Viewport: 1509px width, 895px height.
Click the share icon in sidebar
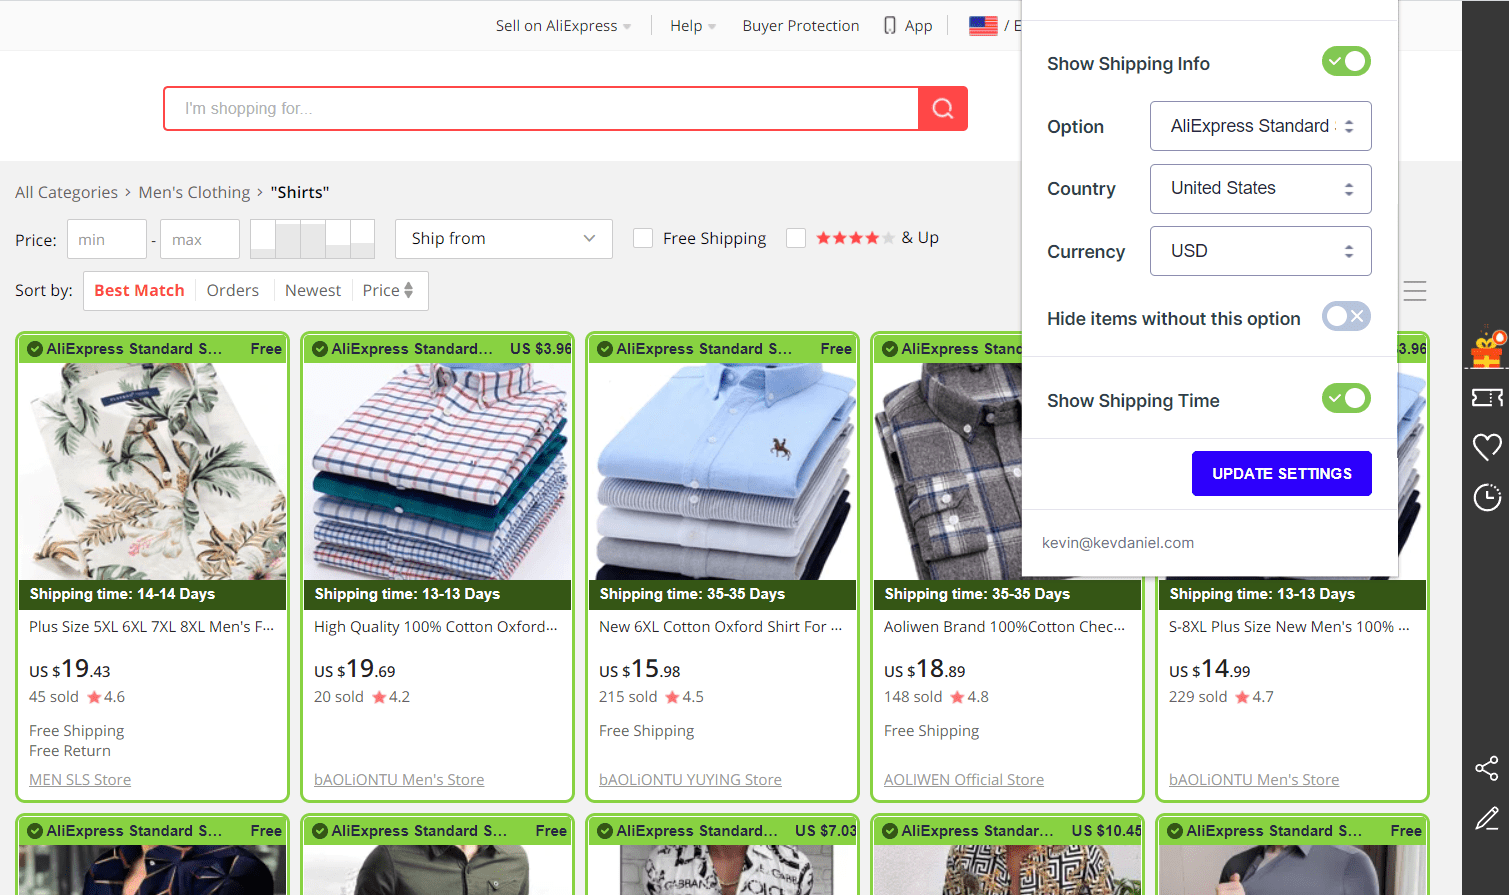1487,768
